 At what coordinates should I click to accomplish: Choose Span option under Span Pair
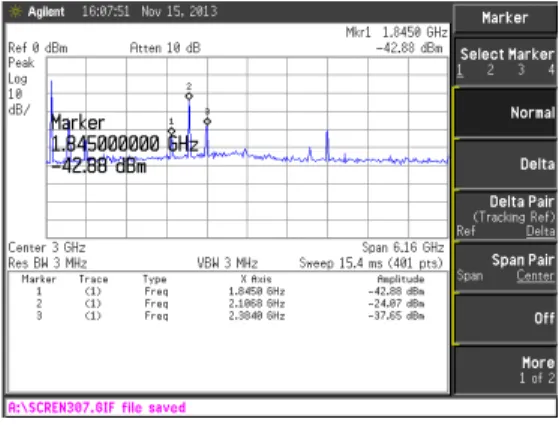tap(470, 276)
